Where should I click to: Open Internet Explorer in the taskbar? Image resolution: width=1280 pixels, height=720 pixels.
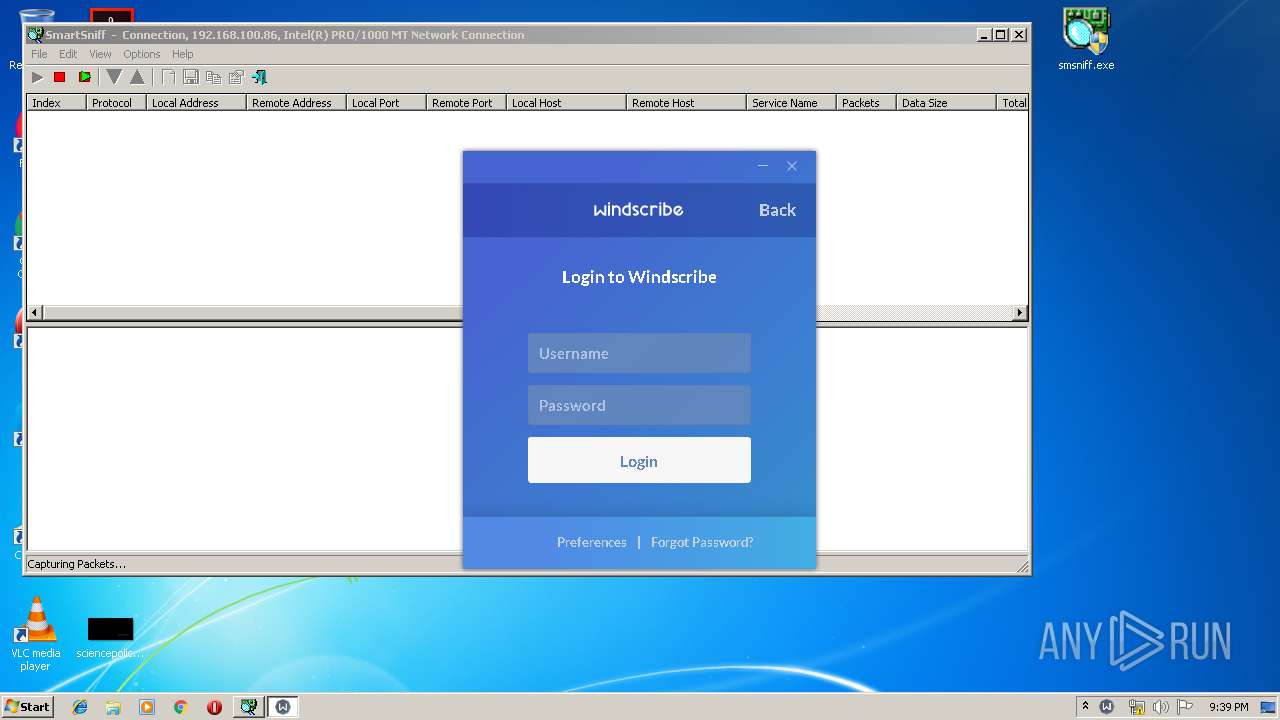pos(80,707)
